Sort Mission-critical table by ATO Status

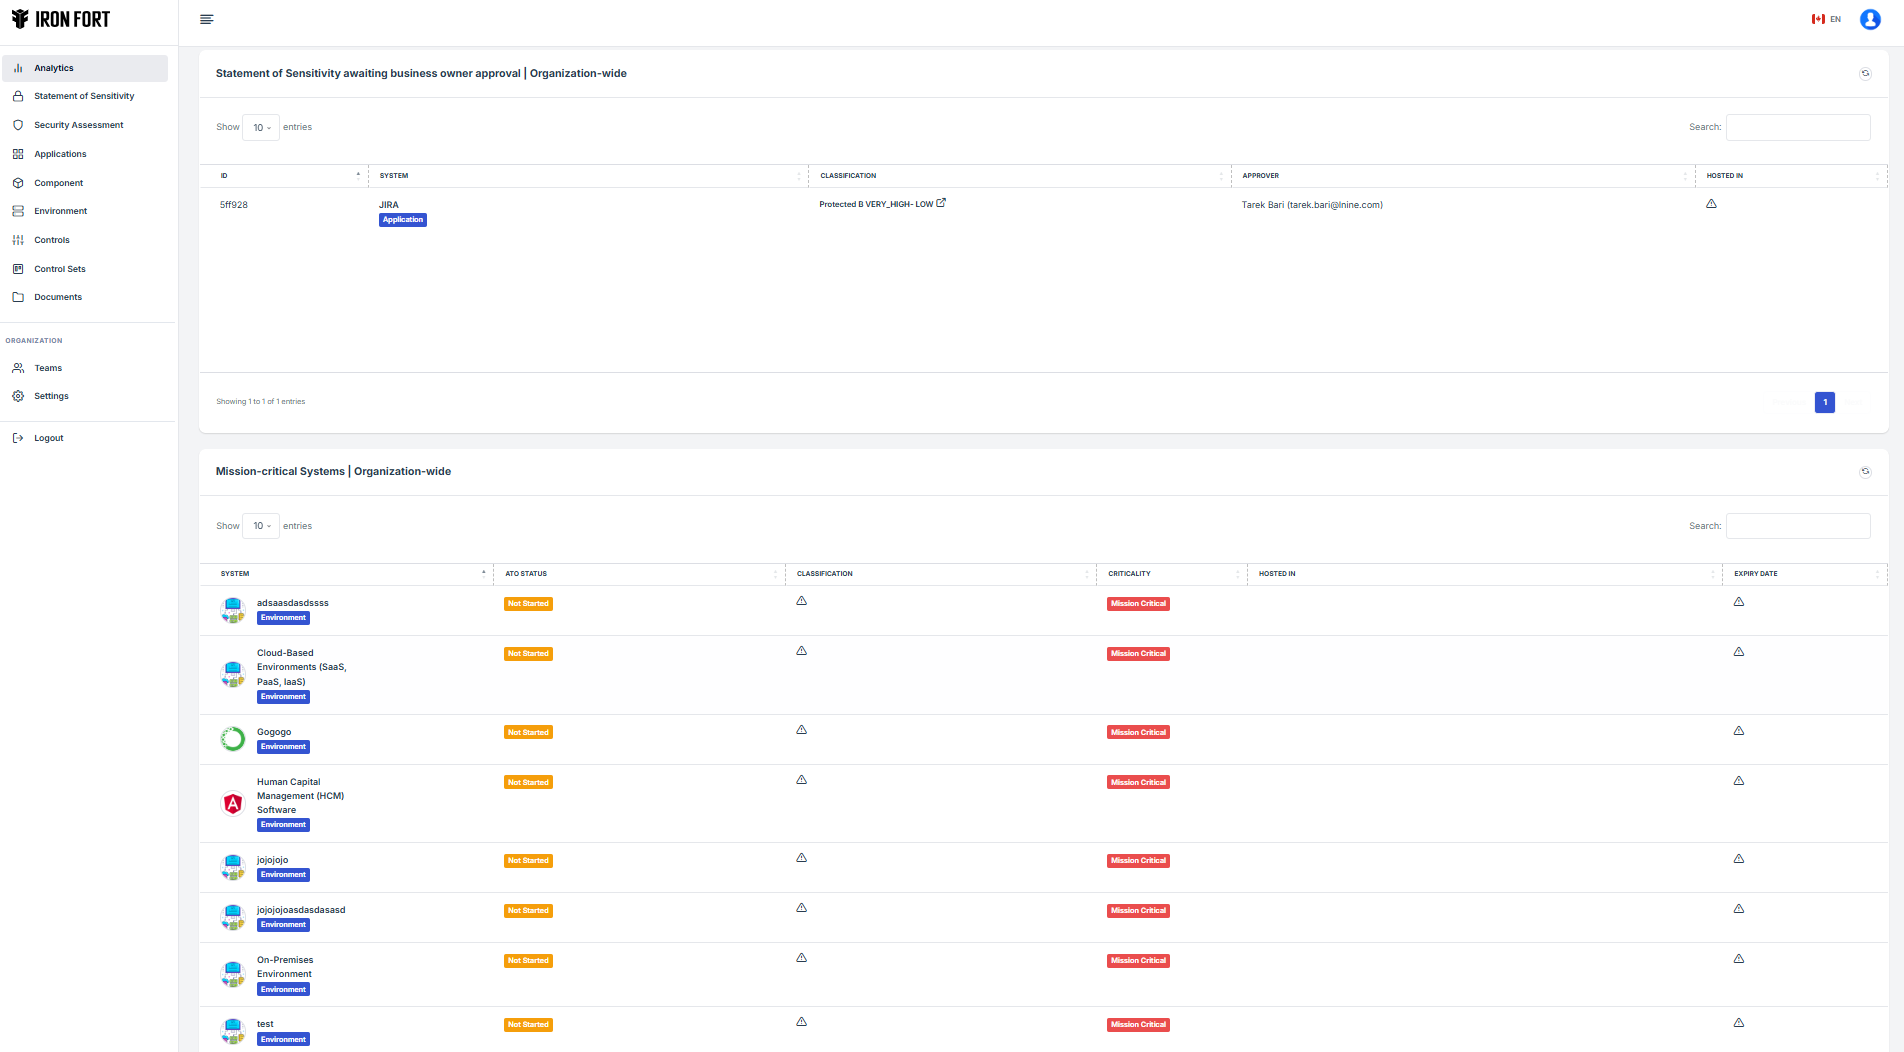click(x=640, y=574)
